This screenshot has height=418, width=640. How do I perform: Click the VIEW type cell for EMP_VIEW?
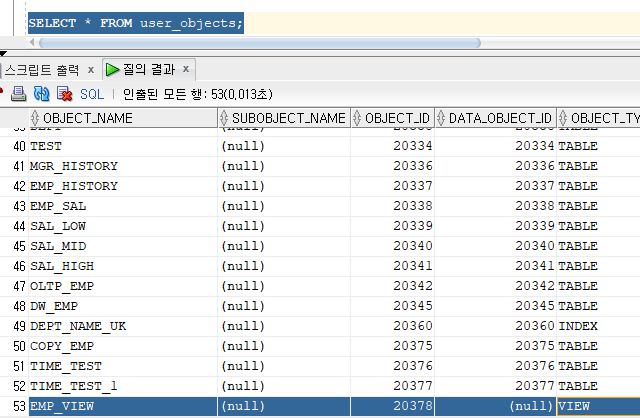coord(598,406)
